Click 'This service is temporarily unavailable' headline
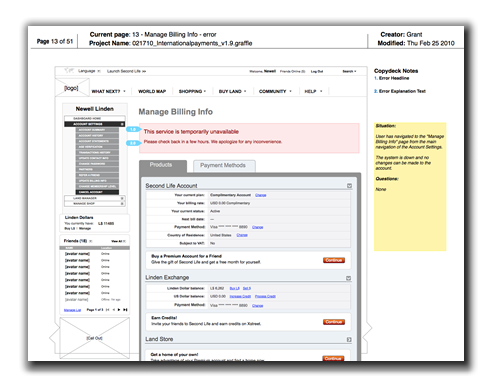 [x=191, y=131]
